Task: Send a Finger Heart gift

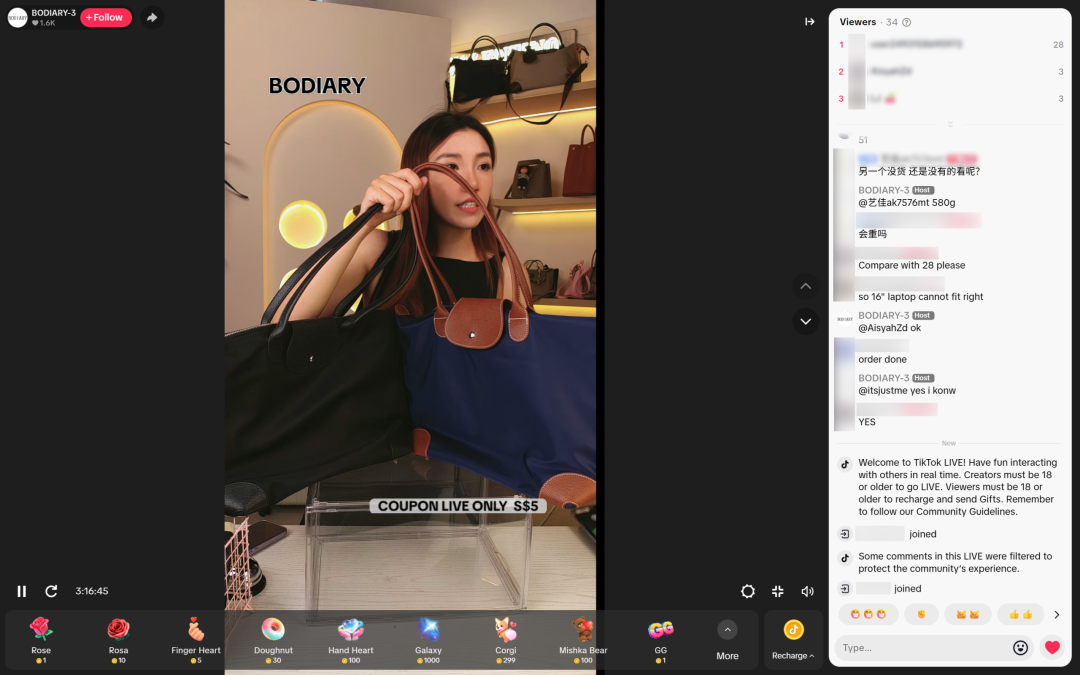Action: pyautogui.click(x=196, y=640)
